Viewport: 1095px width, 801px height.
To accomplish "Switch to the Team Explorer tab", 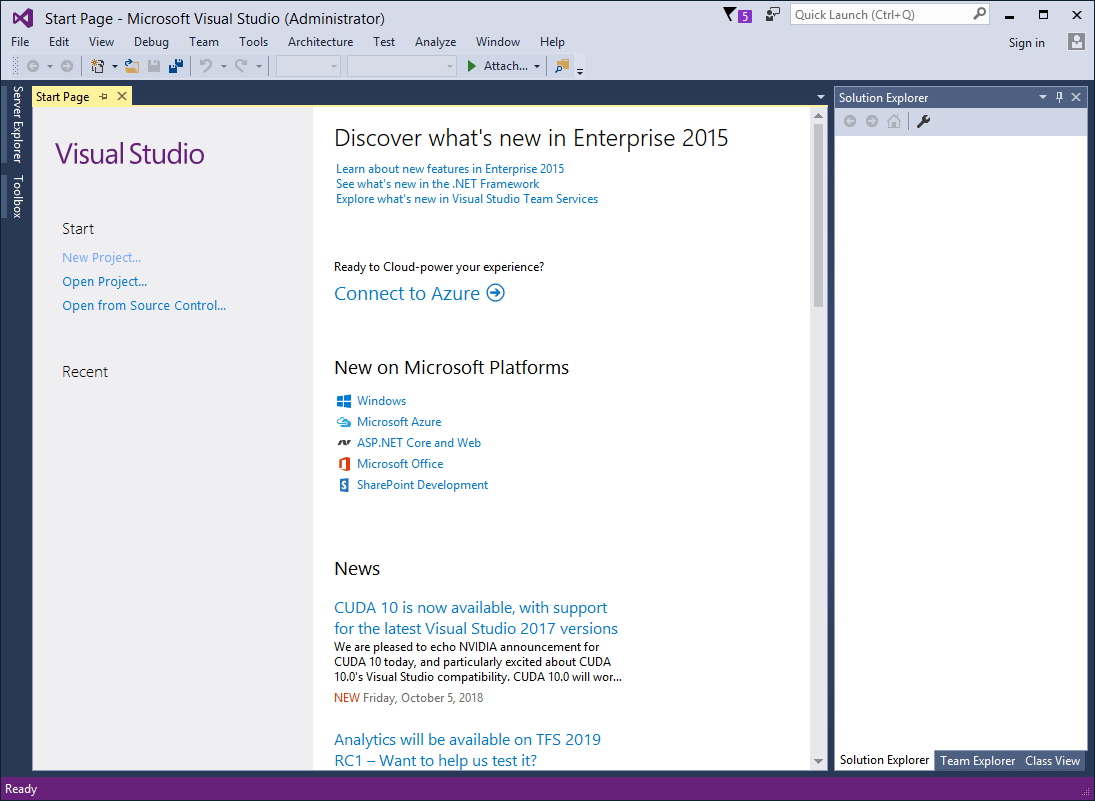I will click(977, 761).
